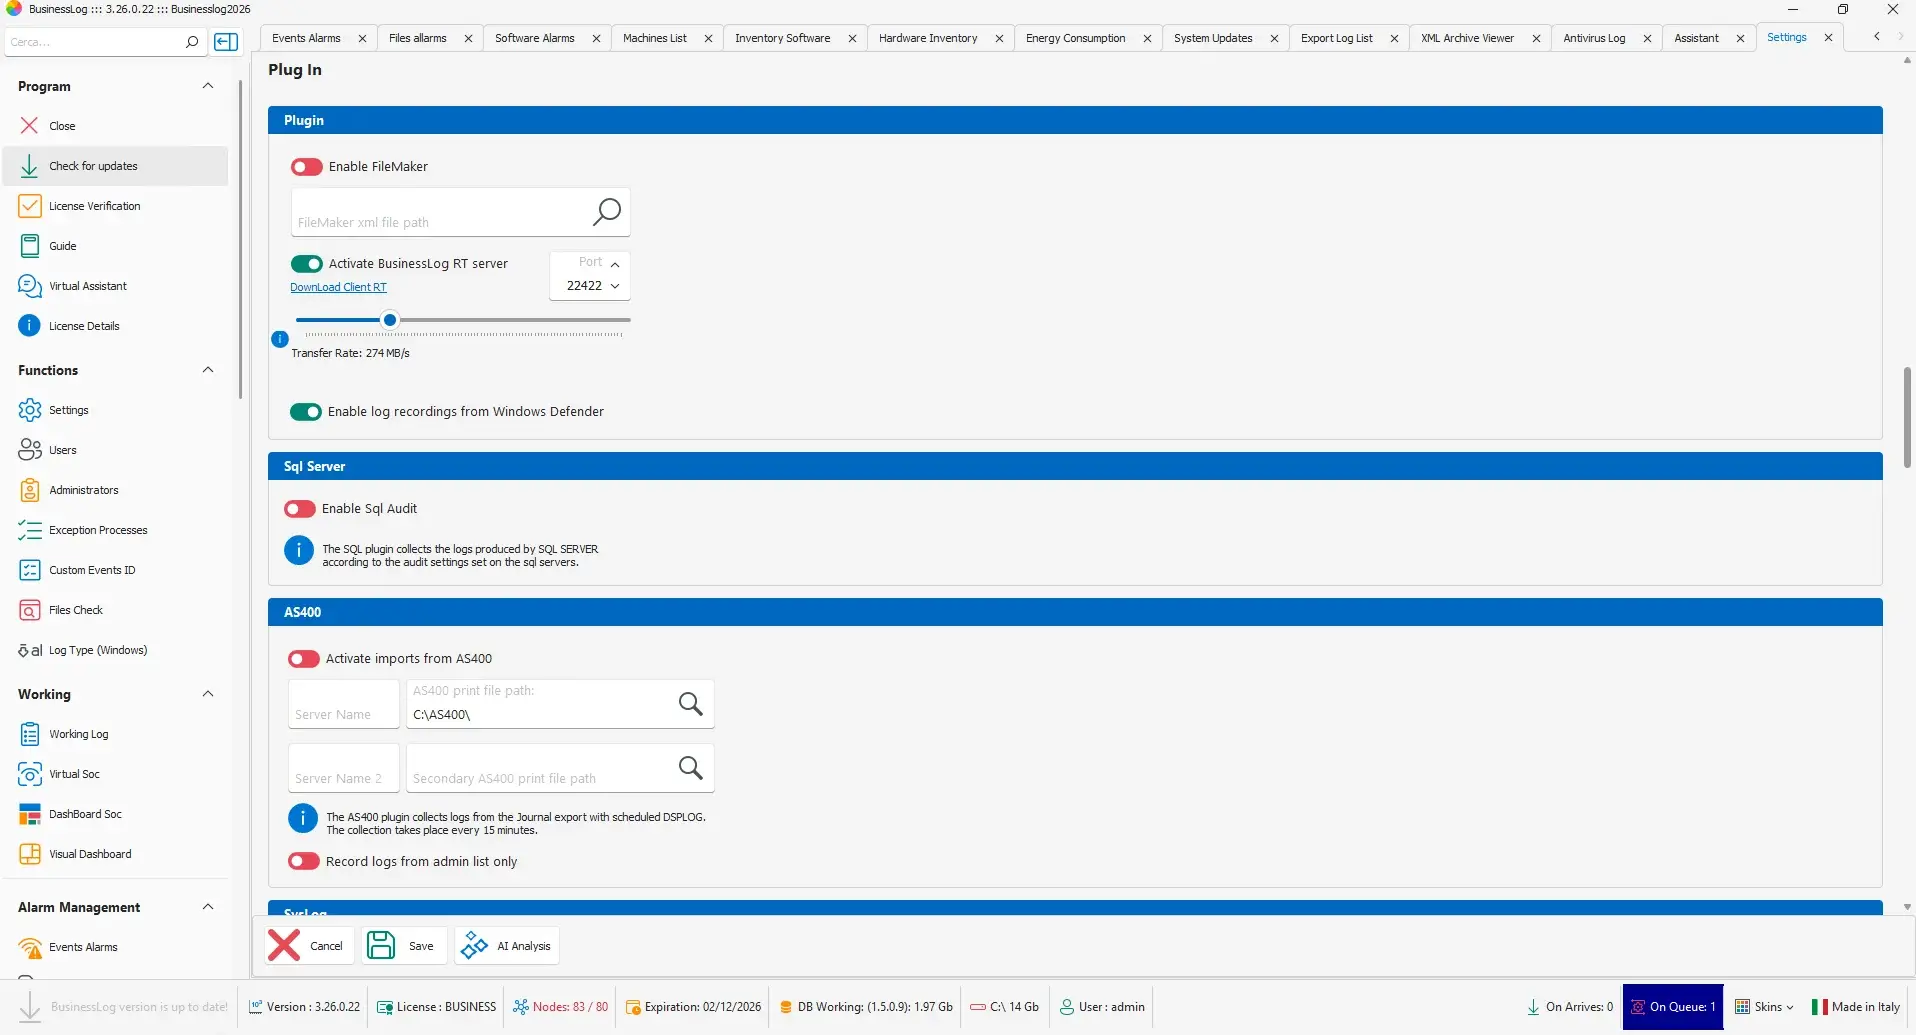Open Virtual Soc icon
Image resolution: width=1916 pixels, height=1035 pixels.
30,774
